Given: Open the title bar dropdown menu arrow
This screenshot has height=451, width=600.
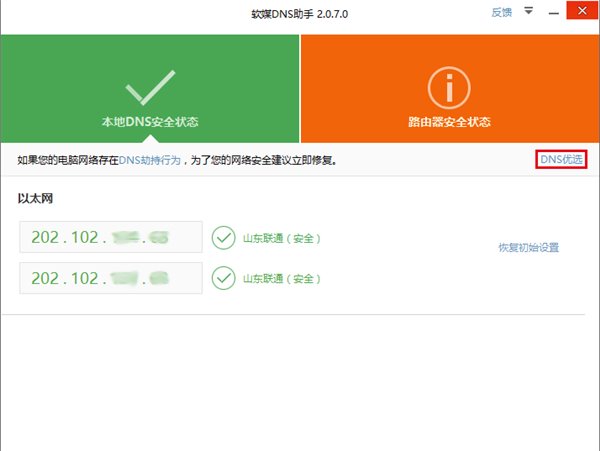Looking at the screenshot, I should (x=529, y=12).
